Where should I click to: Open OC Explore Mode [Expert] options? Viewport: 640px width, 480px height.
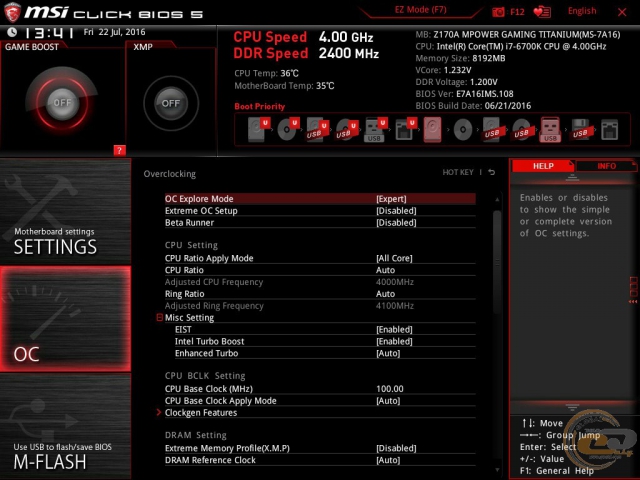[320, 199]
